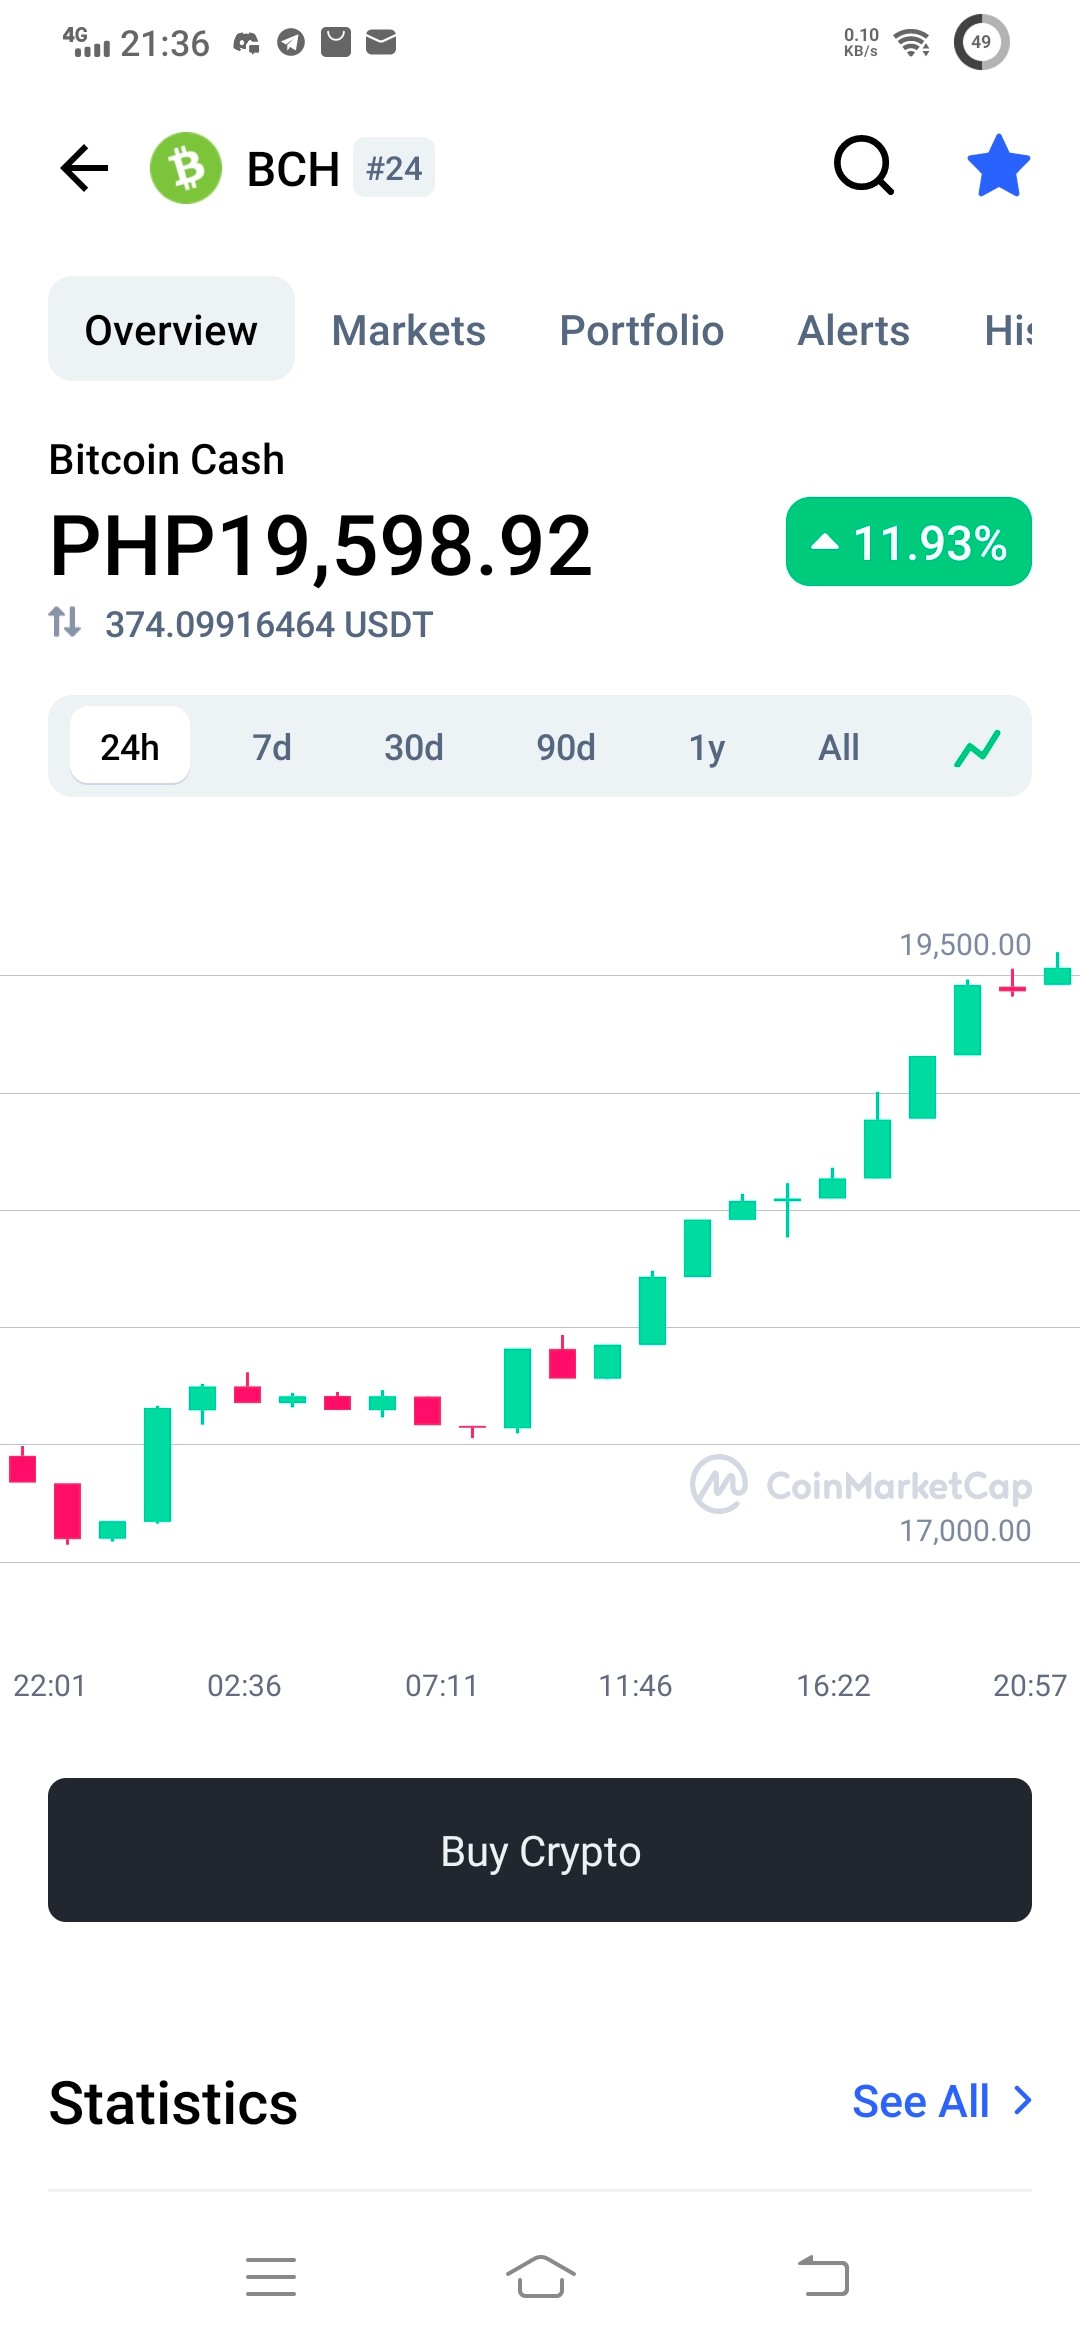Screen dimensions: 1080x2340
Task: Open search with the magnifier icon
Action: click(864, 165)
